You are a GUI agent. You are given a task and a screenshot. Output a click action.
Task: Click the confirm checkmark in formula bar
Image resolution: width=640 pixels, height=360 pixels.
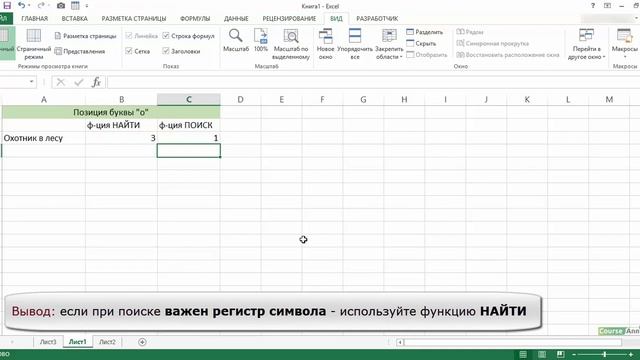tap(78, 82)
